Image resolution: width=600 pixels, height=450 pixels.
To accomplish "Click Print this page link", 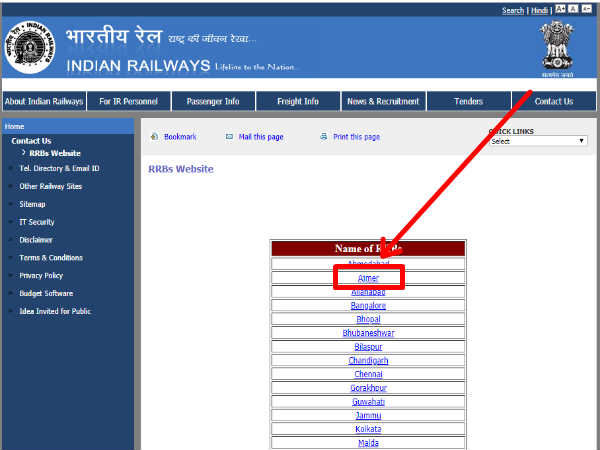I will click(357, 137).
